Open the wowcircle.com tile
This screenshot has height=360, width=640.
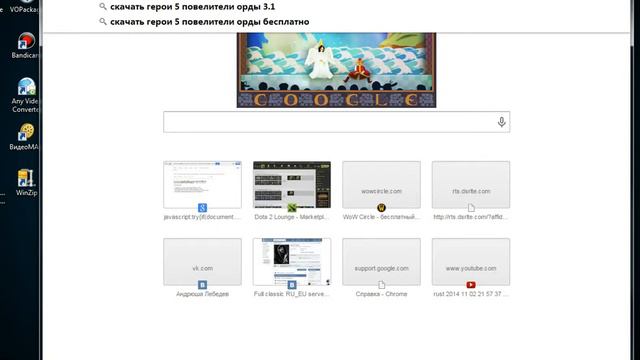point(381,184)
